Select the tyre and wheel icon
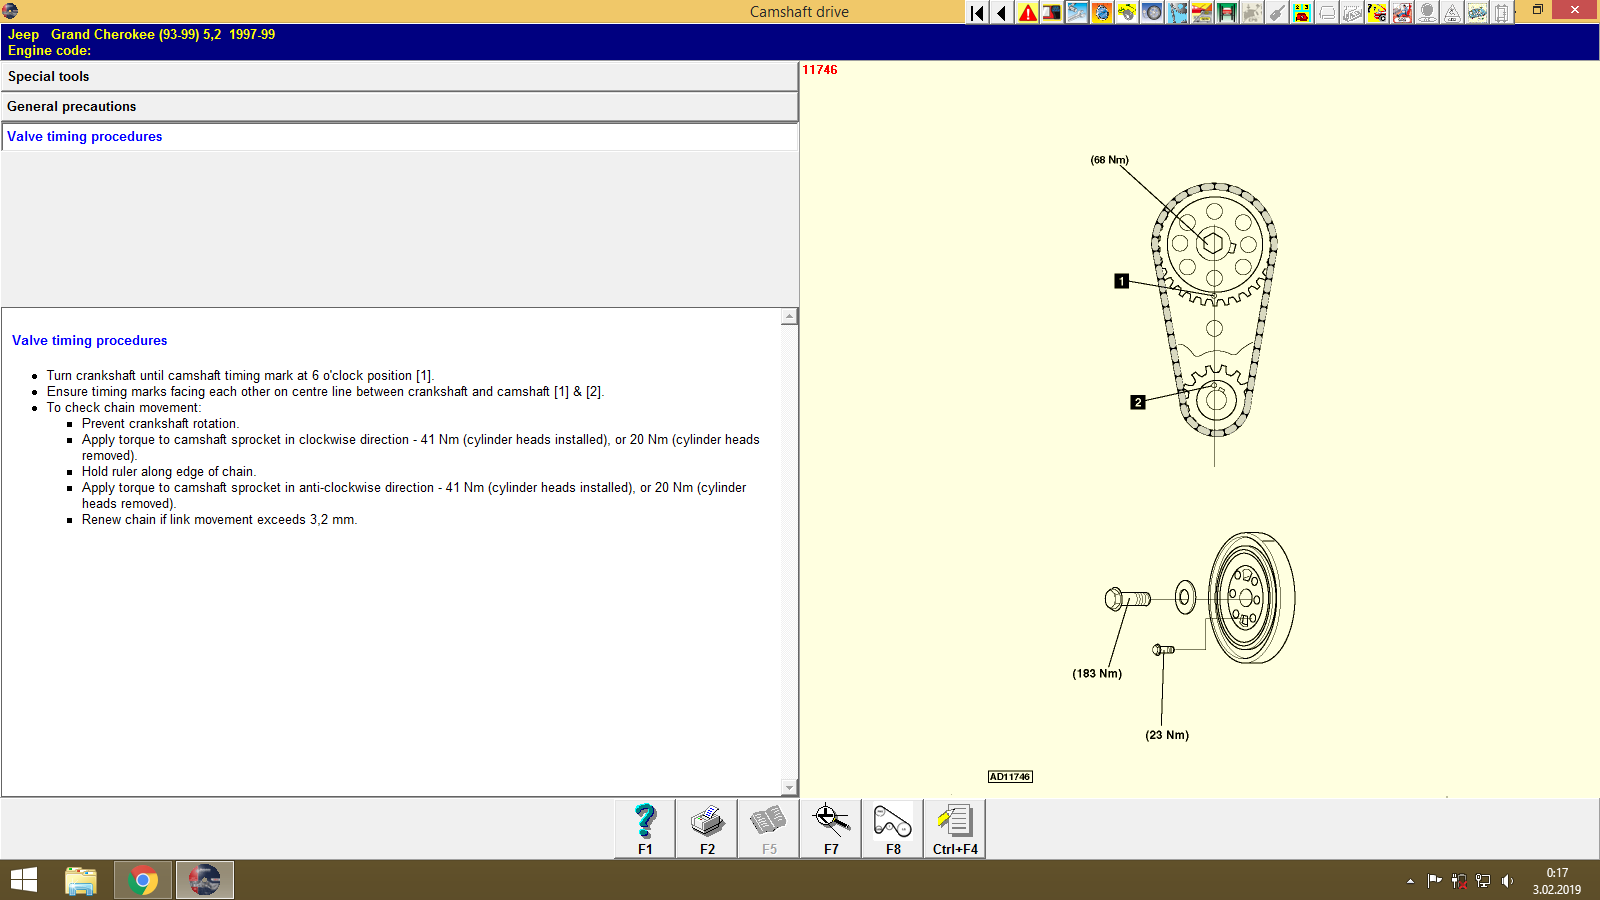 [x=1152, y=13]
